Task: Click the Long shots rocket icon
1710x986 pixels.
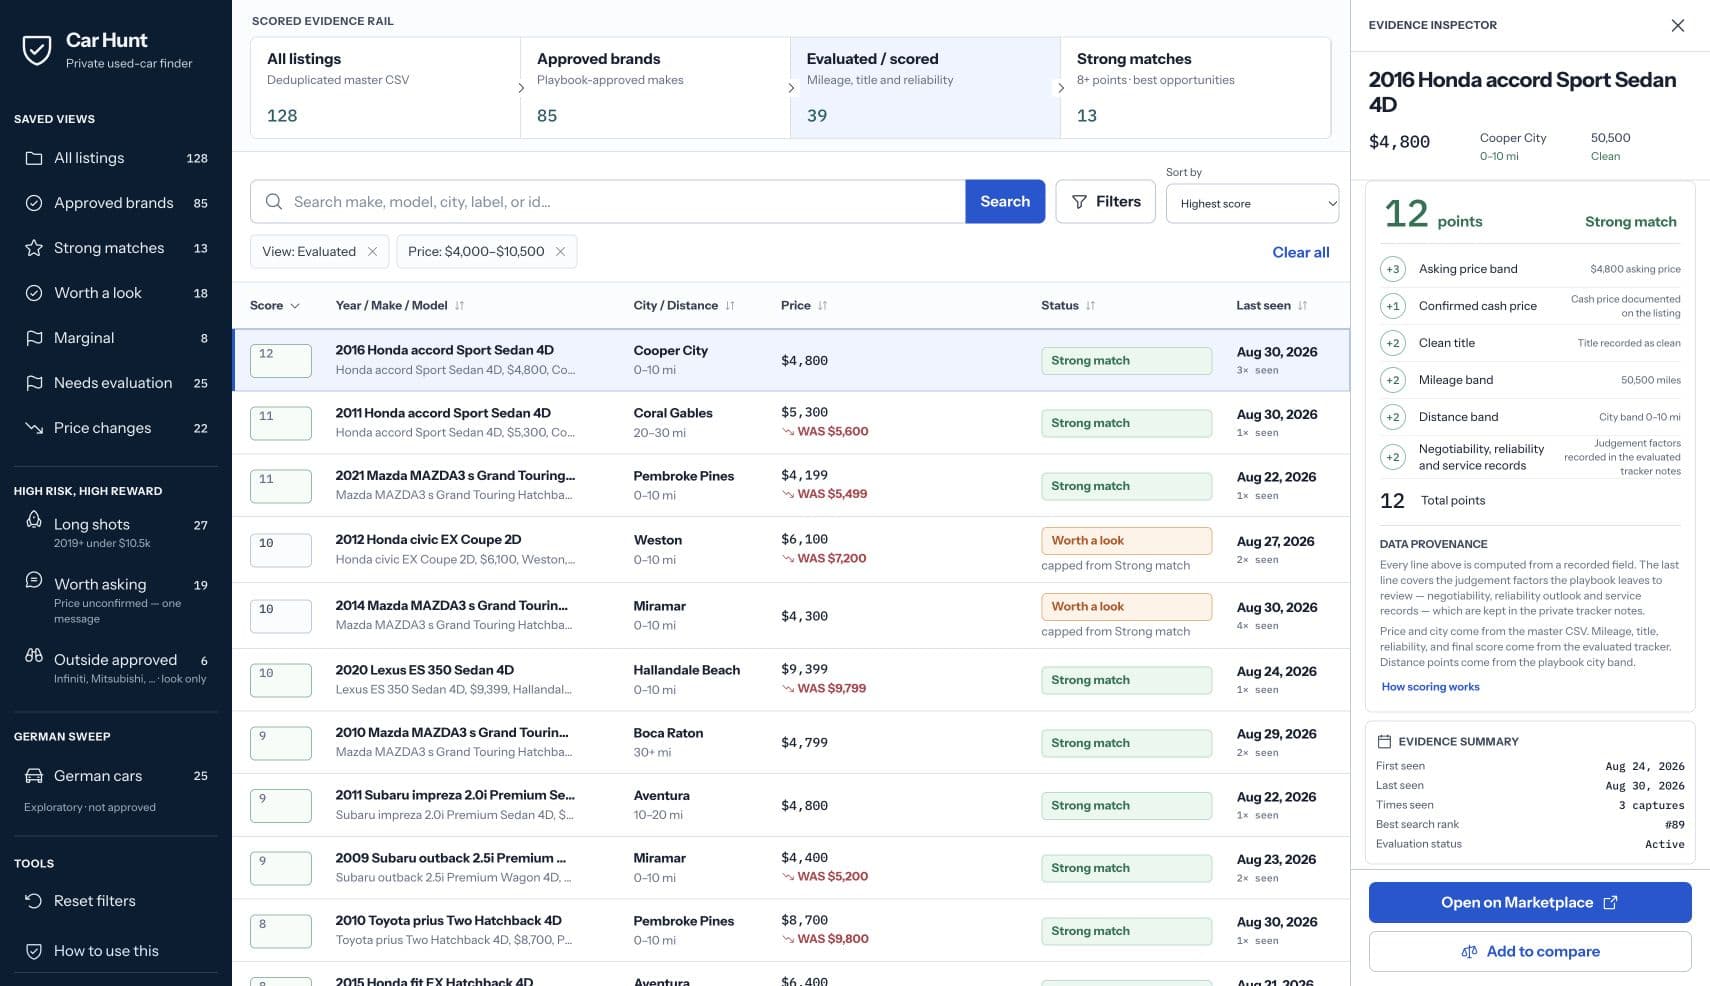Action: click(x=34, y=520)
